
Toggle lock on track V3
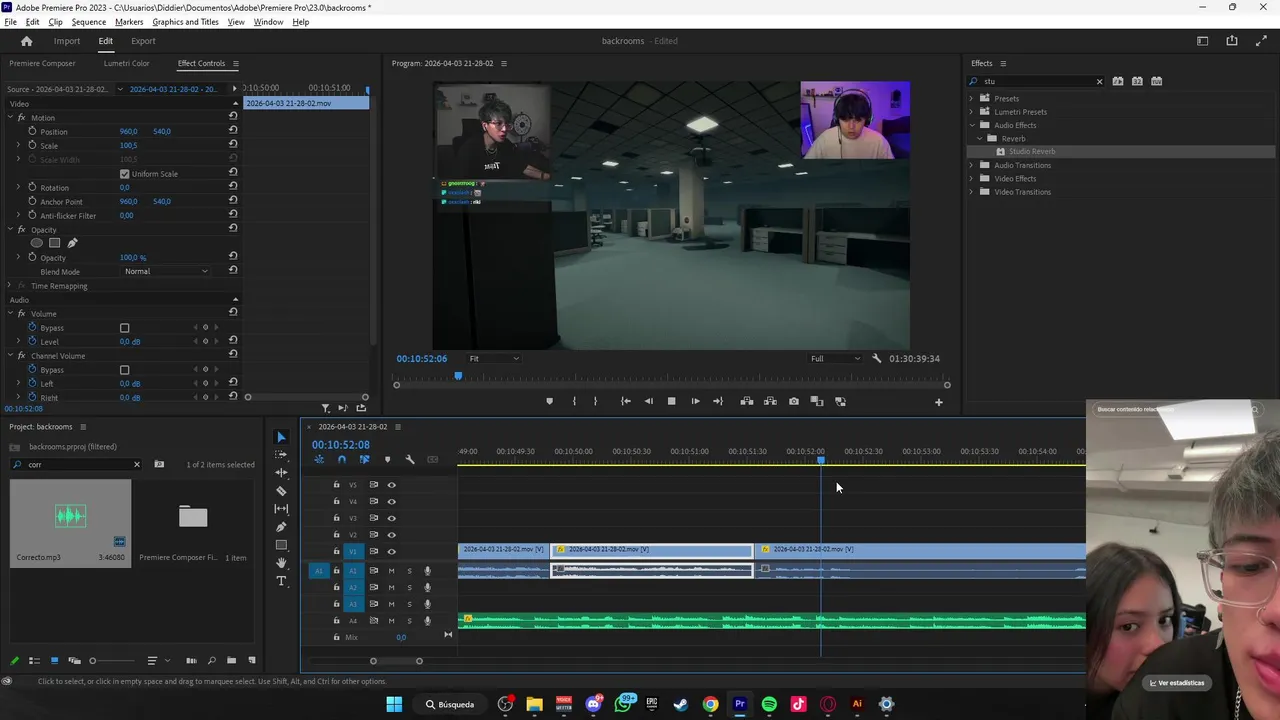(336, 518)
